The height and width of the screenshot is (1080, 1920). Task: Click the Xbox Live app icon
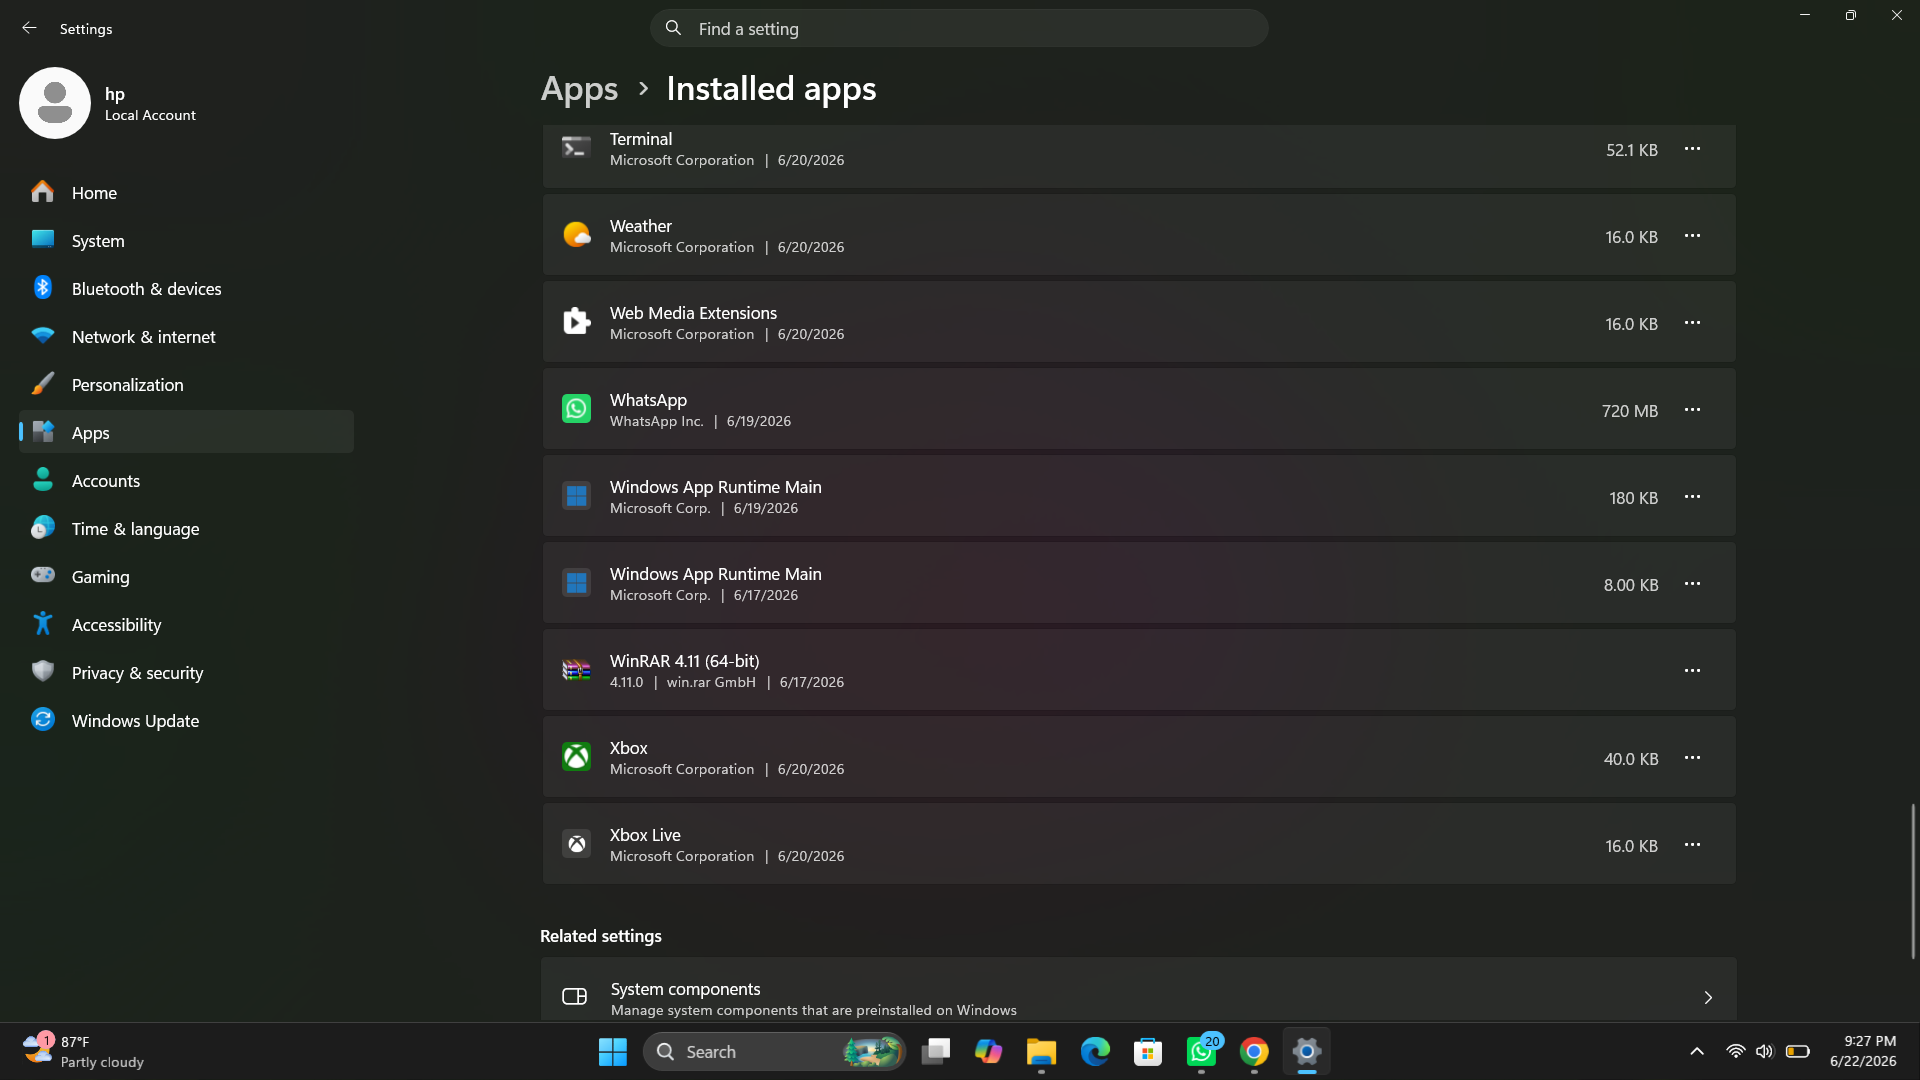pyautogui.click(x=576, y=844)
